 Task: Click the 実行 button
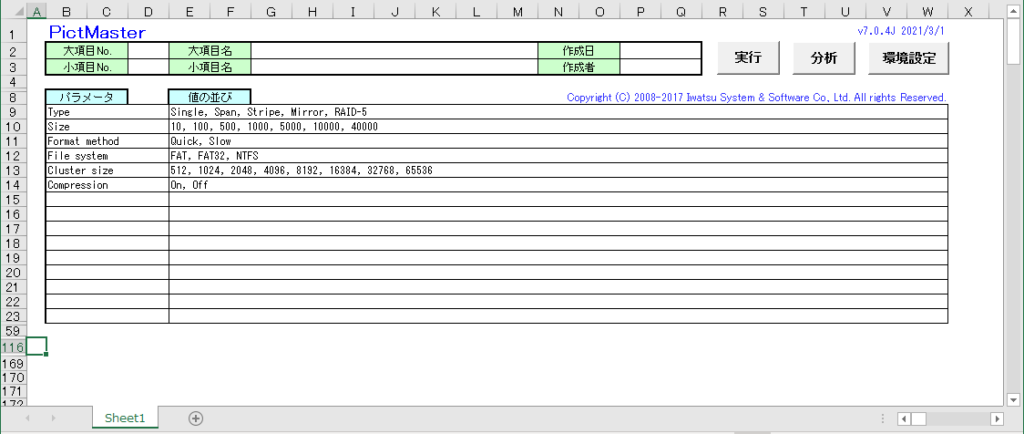(x=748, y=58)
